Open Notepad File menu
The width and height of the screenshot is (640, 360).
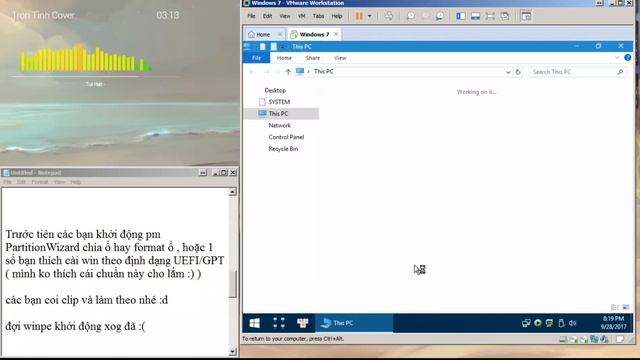[x=7, y=182]
